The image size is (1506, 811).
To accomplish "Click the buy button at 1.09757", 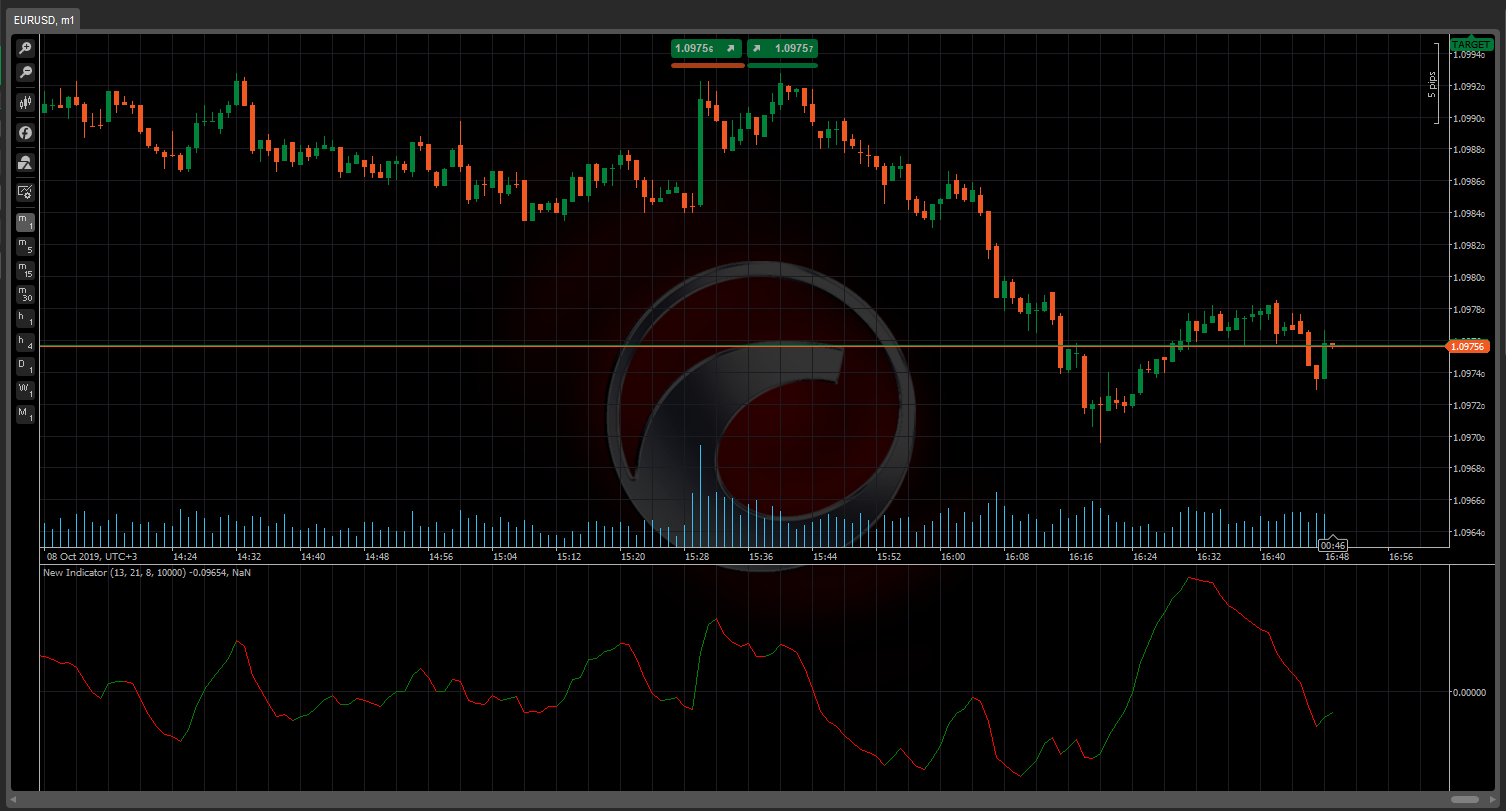I will click(x=782, y=48).
